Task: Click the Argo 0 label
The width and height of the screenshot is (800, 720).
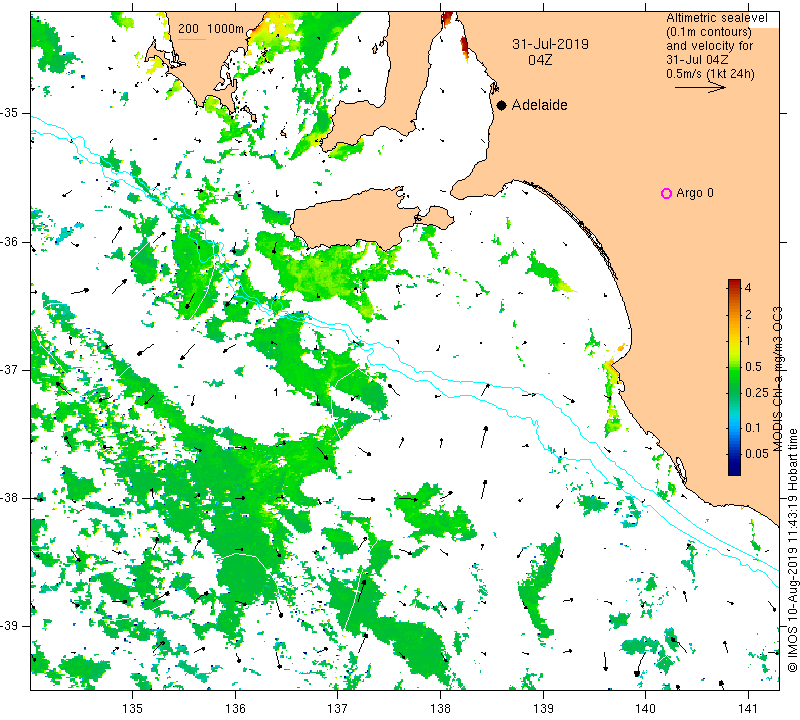Action: tap(694, 193)
